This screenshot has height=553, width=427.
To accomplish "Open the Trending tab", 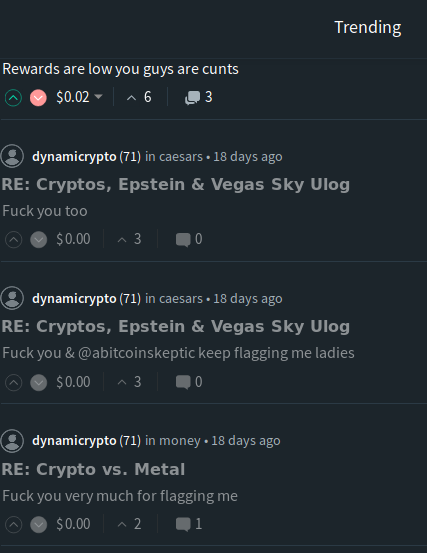I will (368, 28).
